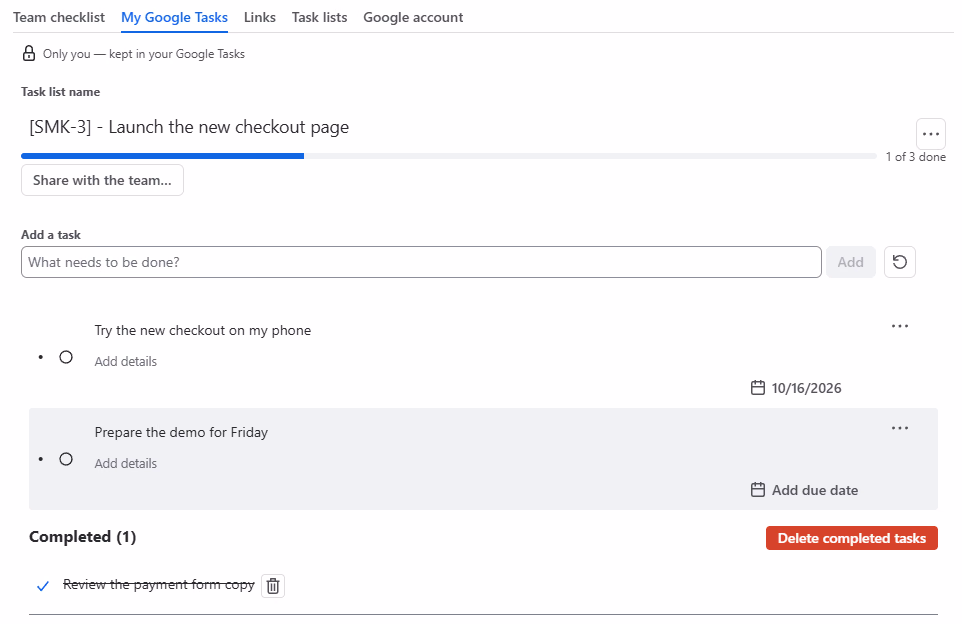Click the 'Prepare the demo for Friday' title
The height and width of the screenshot is (624, 962).
[x=181, y=432]
